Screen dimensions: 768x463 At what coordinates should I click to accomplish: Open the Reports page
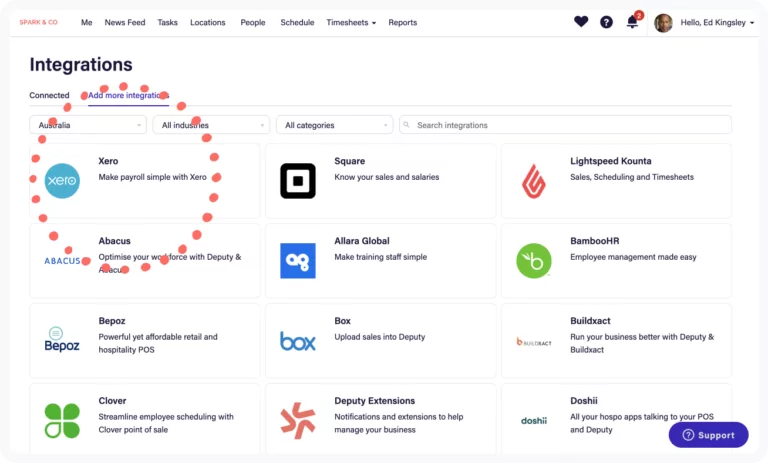(x=403, y=23)
